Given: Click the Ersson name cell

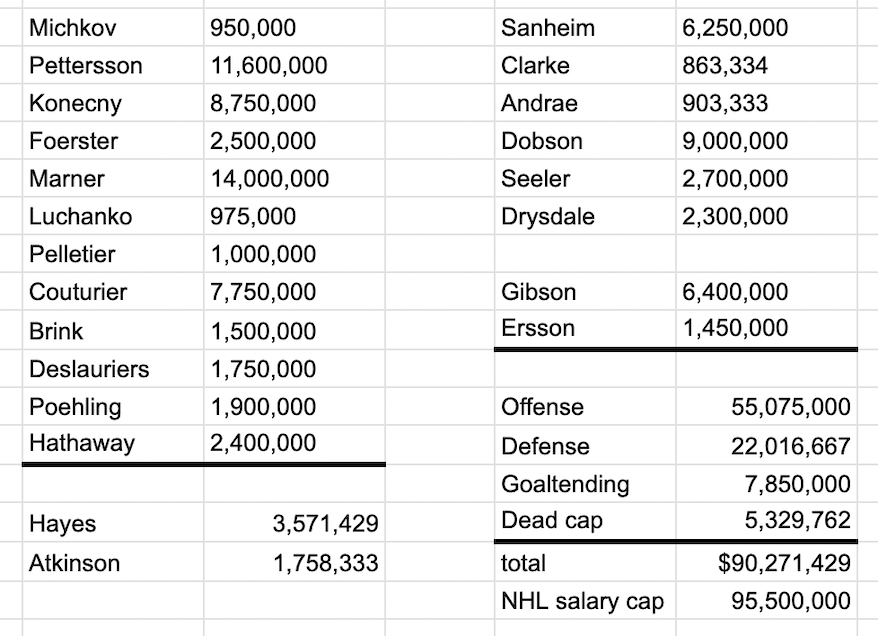Looking at the screenshot, I should [x=584, y=329].
